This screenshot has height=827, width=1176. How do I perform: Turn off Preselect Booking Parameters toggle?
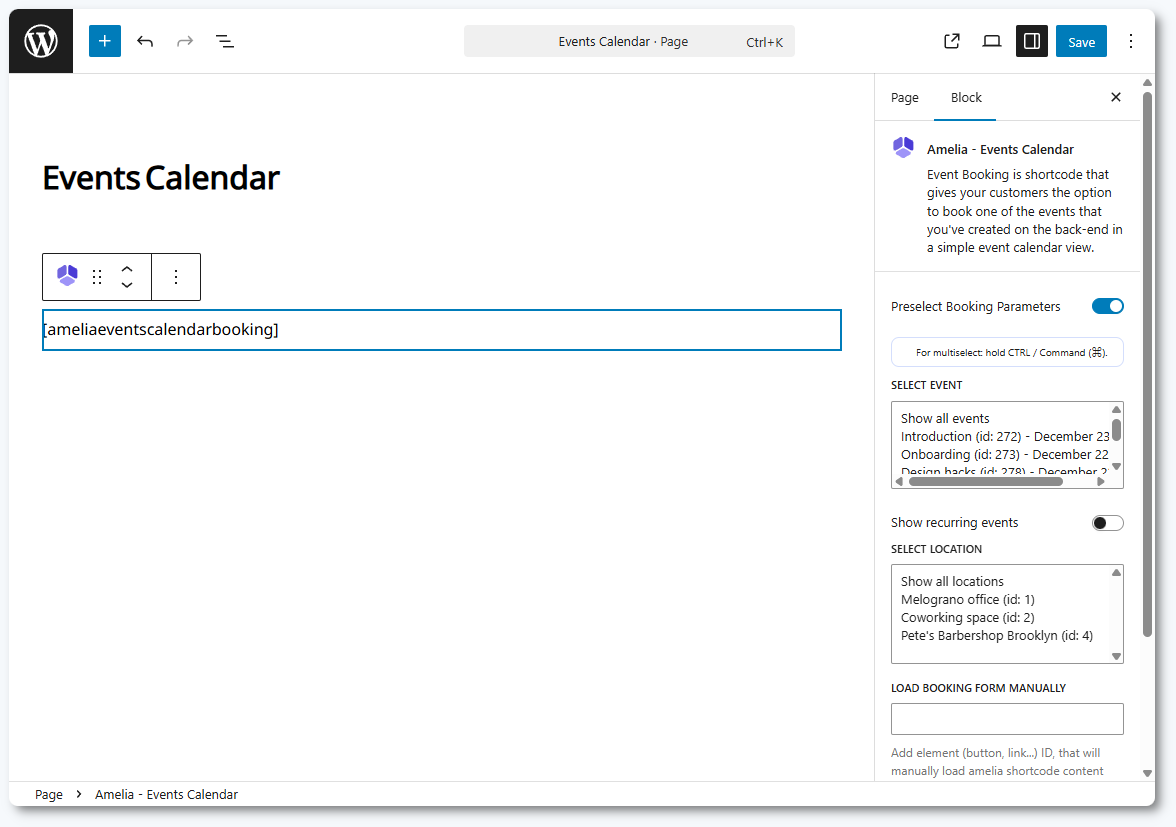tap(1107, 306)
